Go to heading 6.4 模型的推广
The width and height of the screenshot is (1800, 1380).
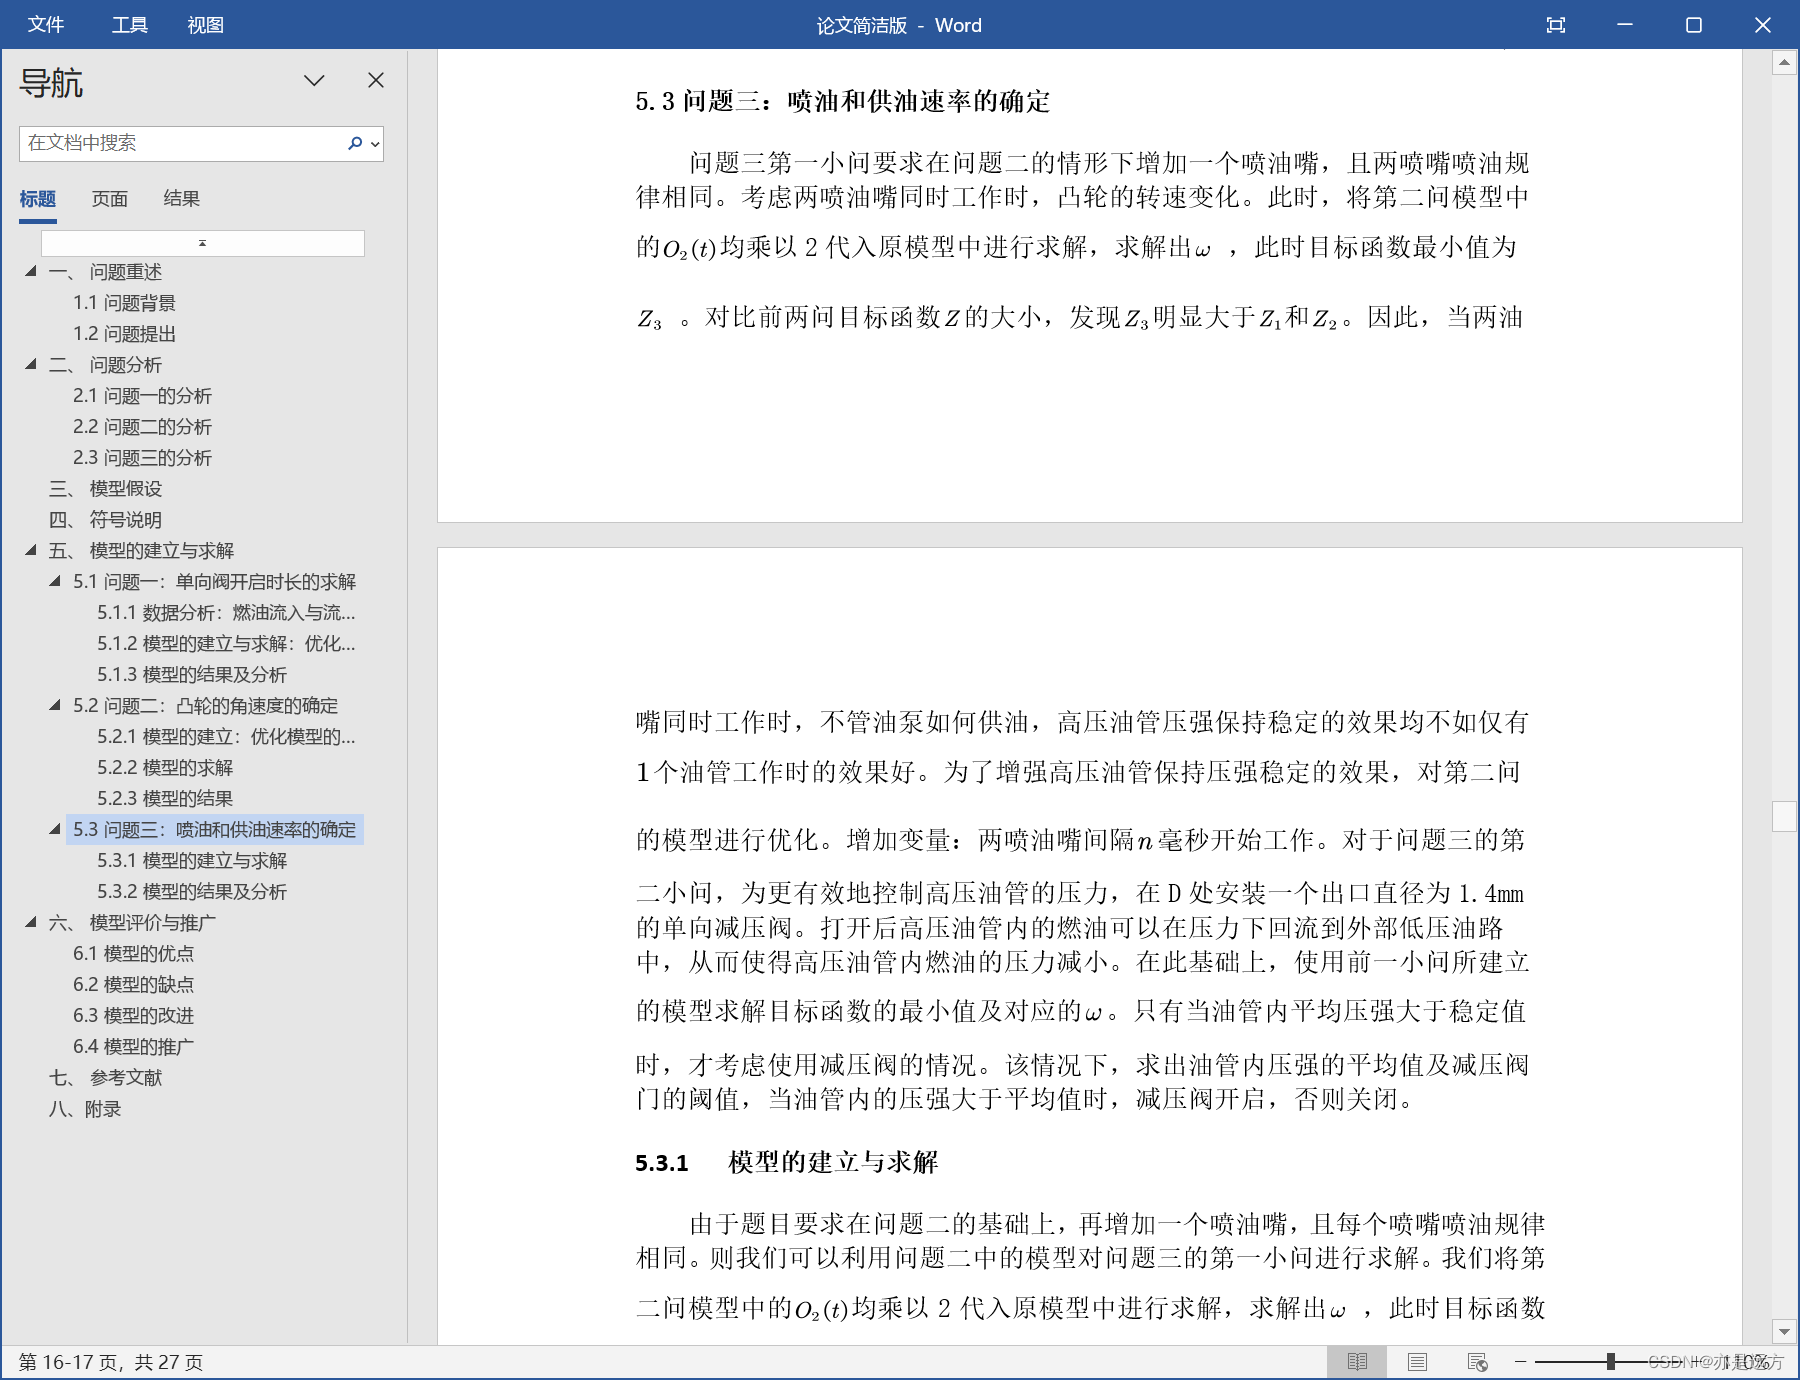click(133, 1047)
